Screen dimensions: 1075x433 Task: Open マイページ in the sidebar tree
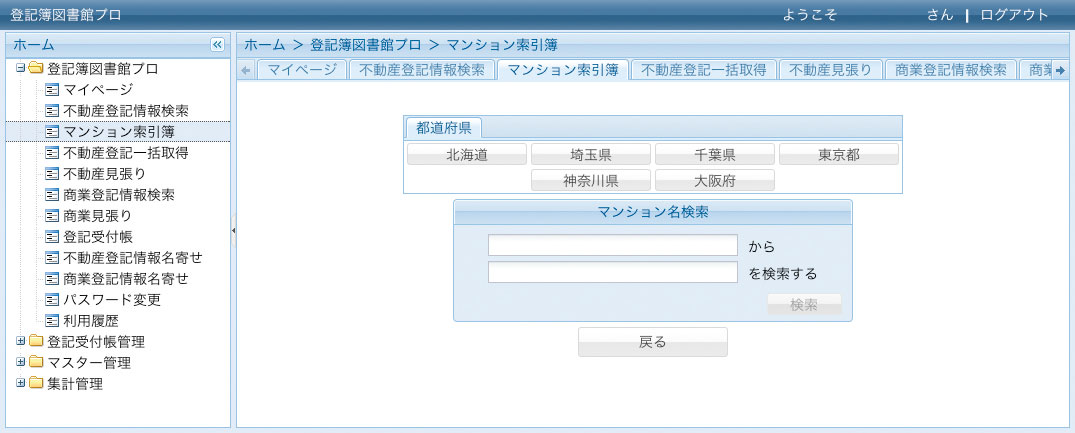click(x=98, y=89)
